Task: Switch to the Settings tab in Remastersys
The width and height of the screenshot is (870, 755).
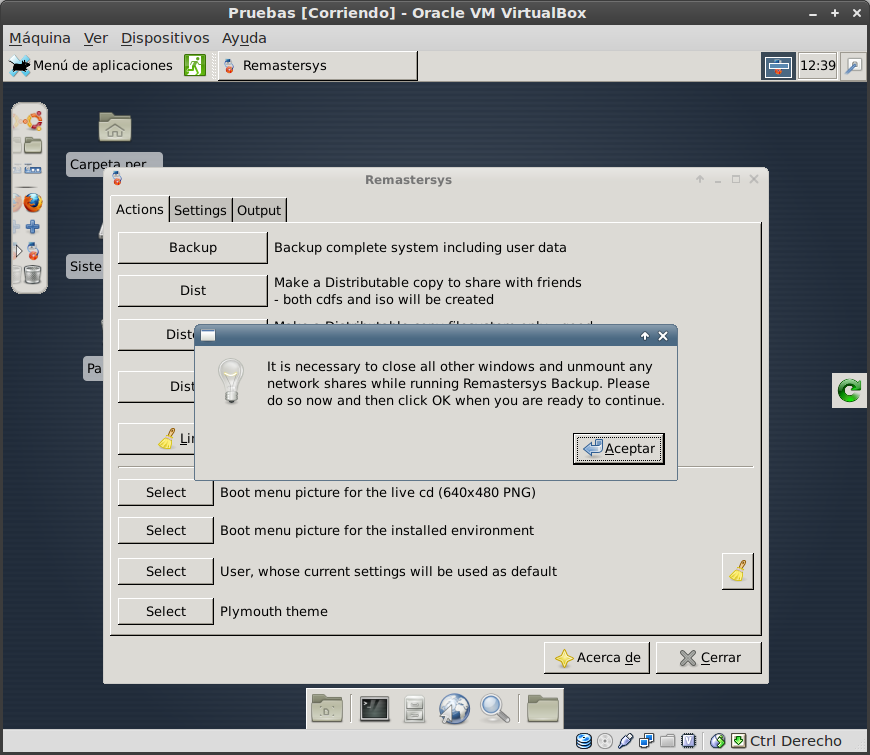Action: click(200, 210)
